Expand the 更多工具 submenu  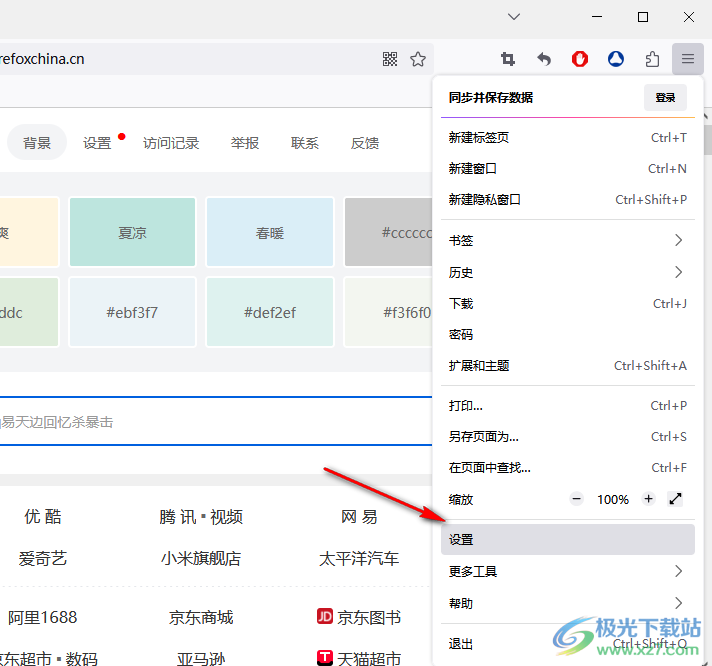[568, 571]
